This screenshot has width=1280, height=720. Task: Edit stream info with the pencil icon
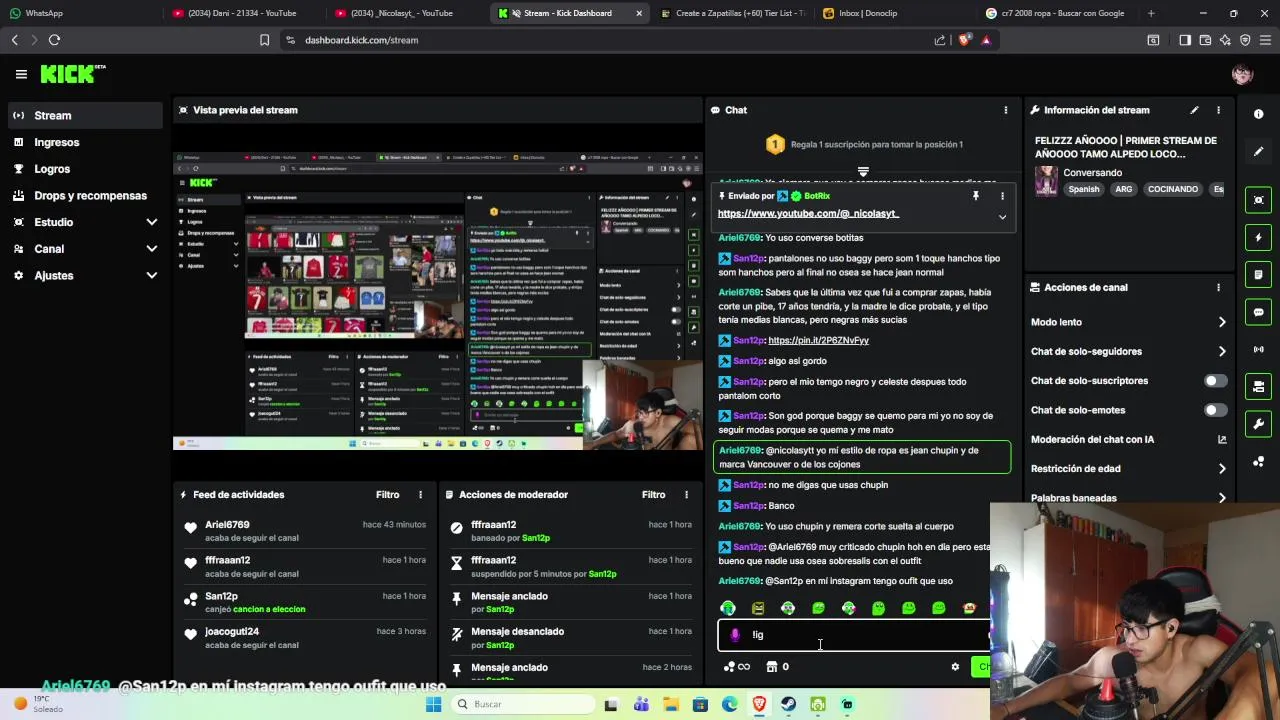coord(1194,110)
